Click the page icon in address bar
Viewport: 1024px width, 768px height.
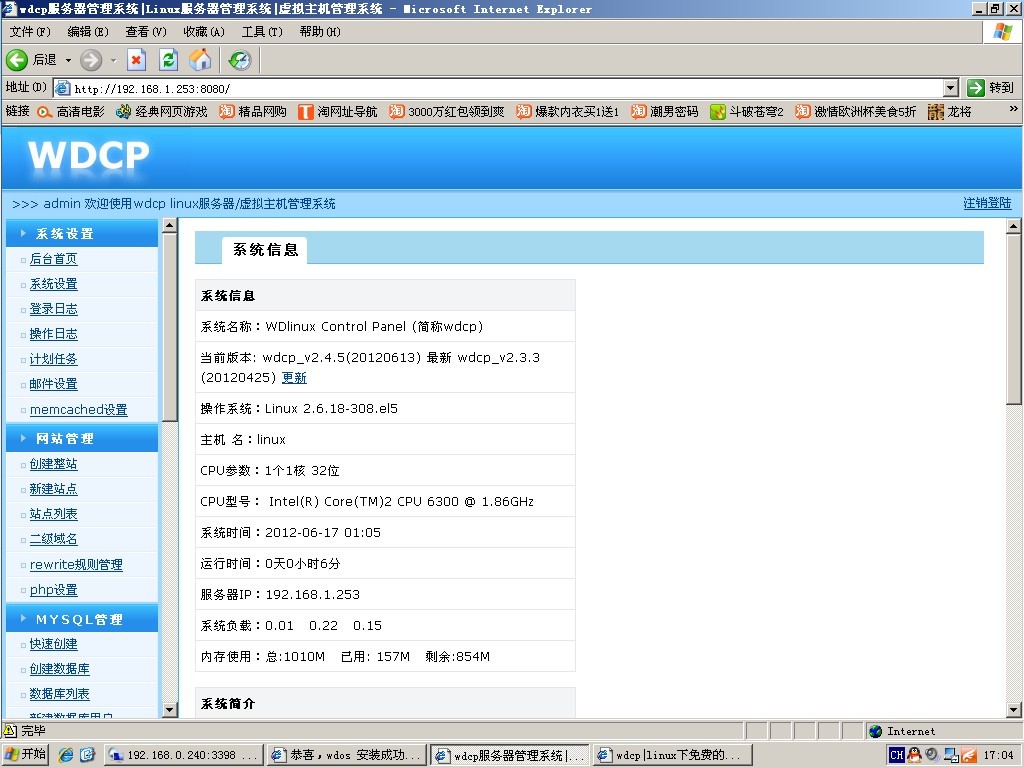tap(62, 88)
